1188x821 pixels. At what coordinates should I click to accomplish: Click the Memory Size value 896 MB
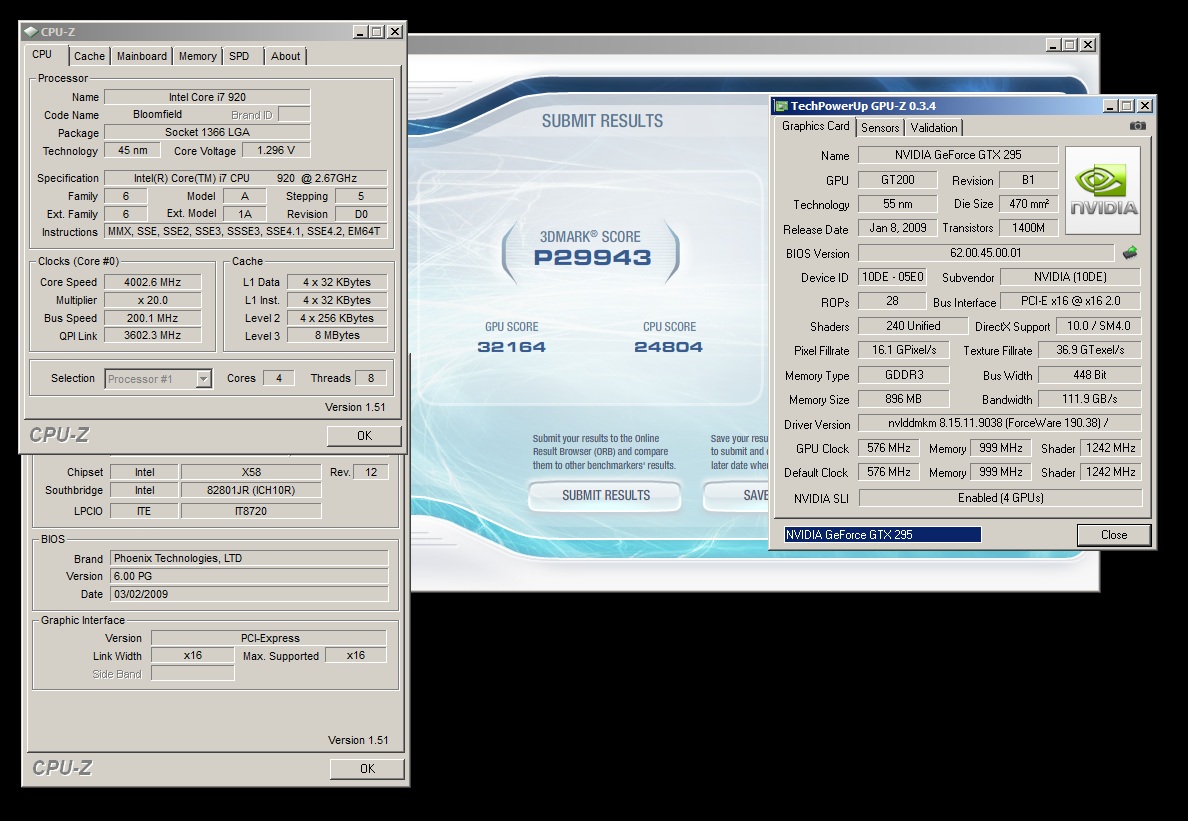[x=903, y=398]
